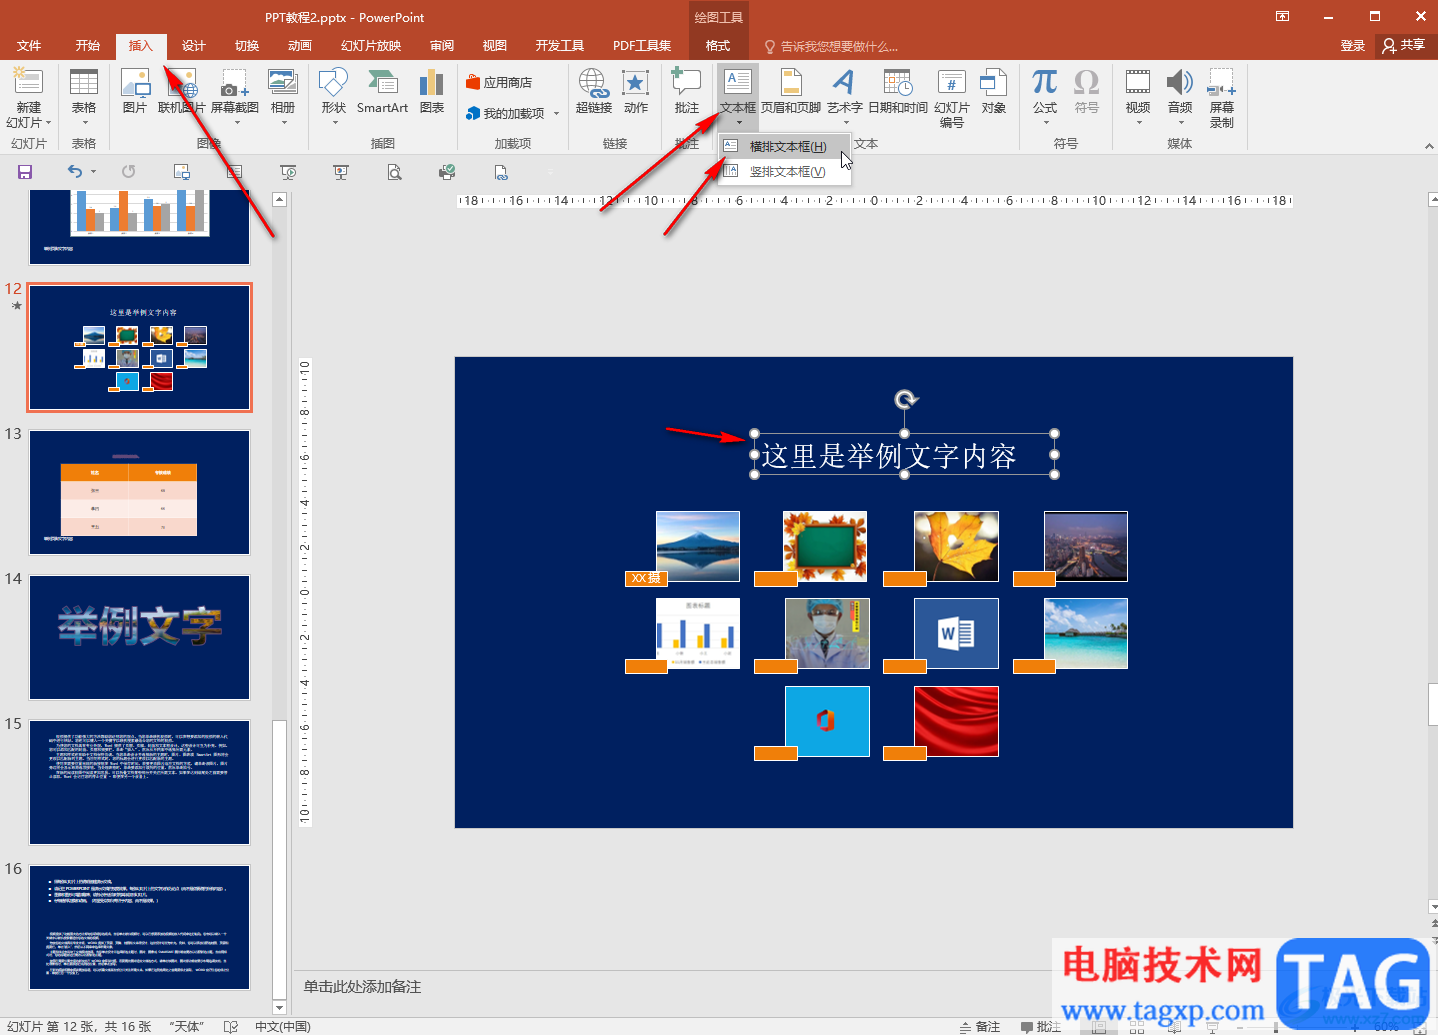Expand the 视频 dropdown arrow
This screenshot has width=1438, height=1035.
(x=1138, y=123)
